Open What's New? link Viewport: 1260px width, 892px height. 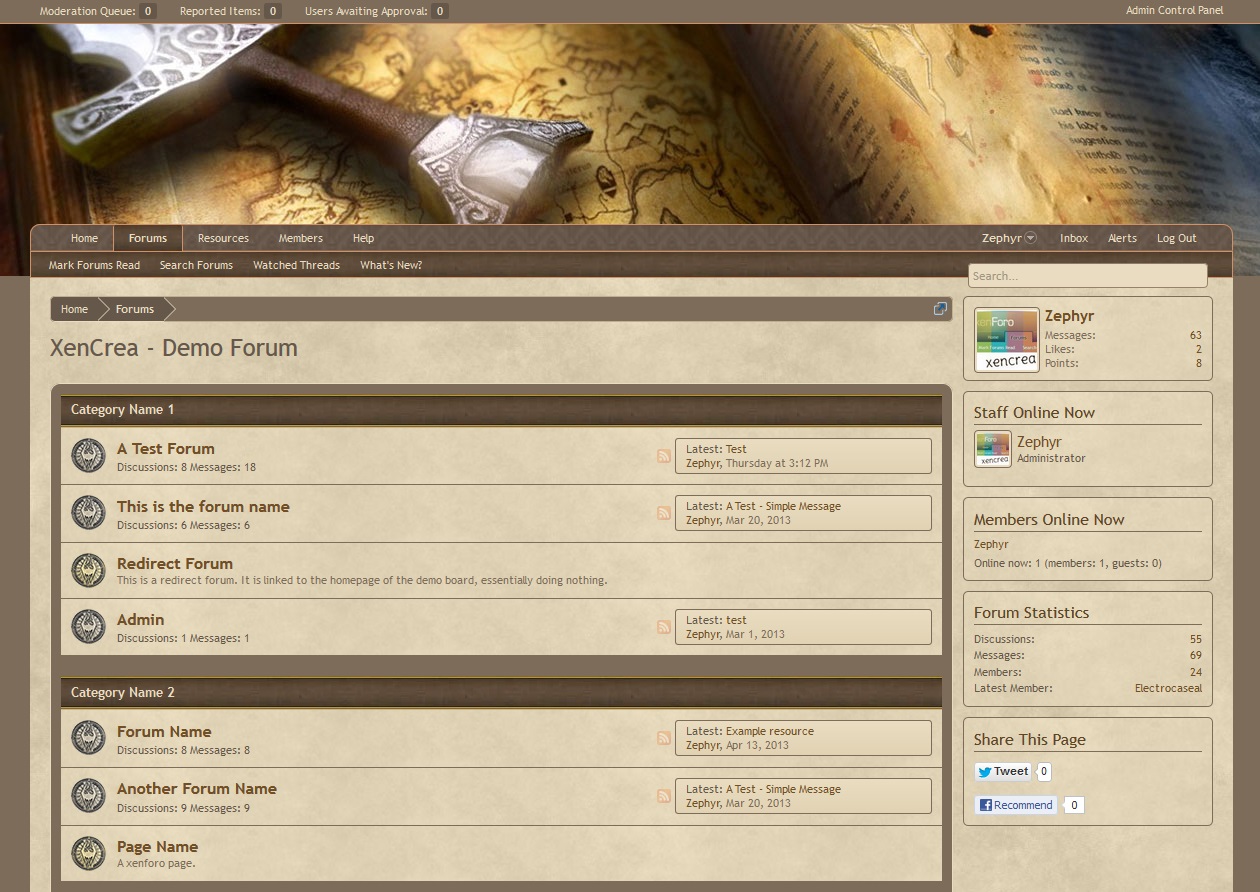tap(391, 265)
